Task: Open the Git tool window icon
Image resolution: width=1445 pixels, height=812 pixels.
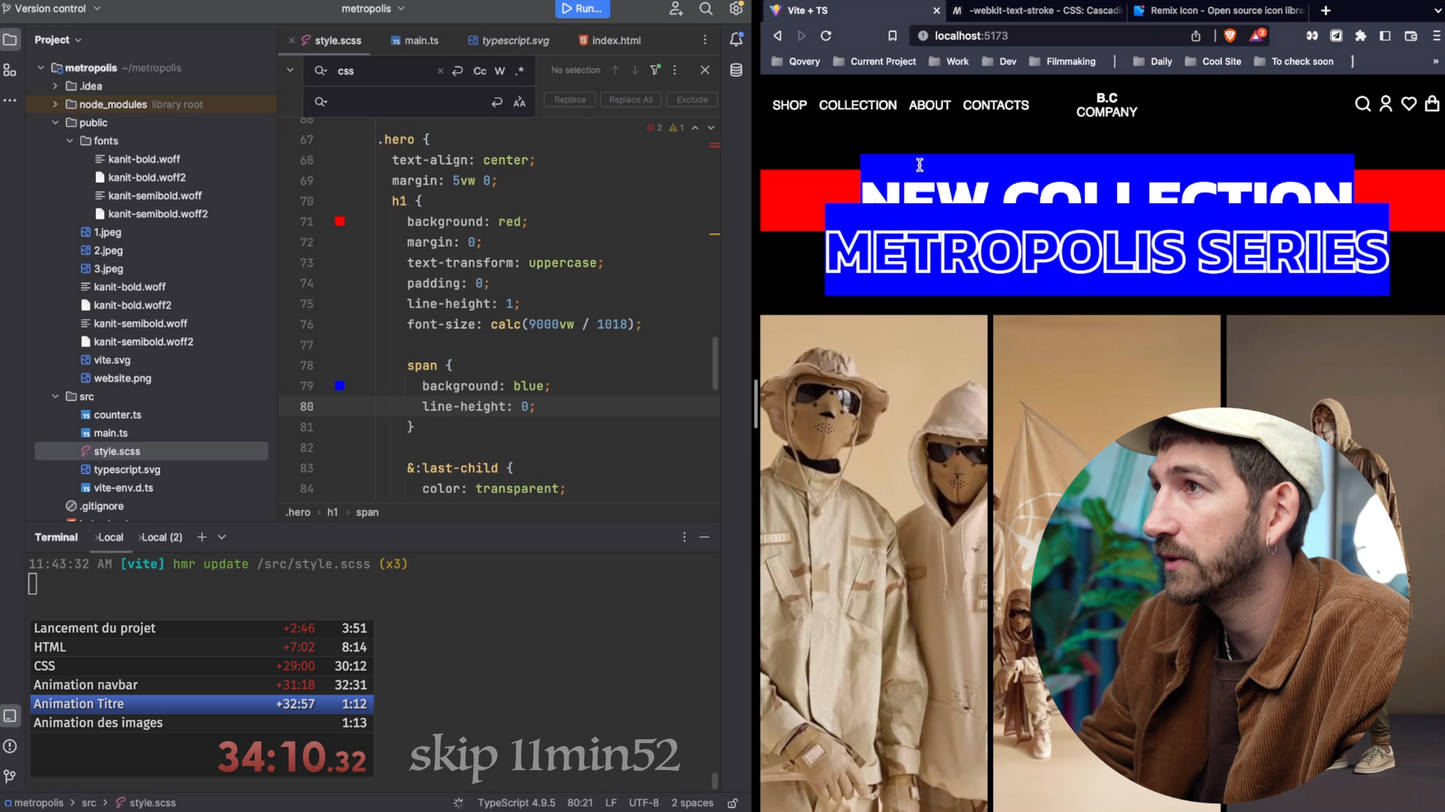Action: pyautogui.click(x=10, y=776)
